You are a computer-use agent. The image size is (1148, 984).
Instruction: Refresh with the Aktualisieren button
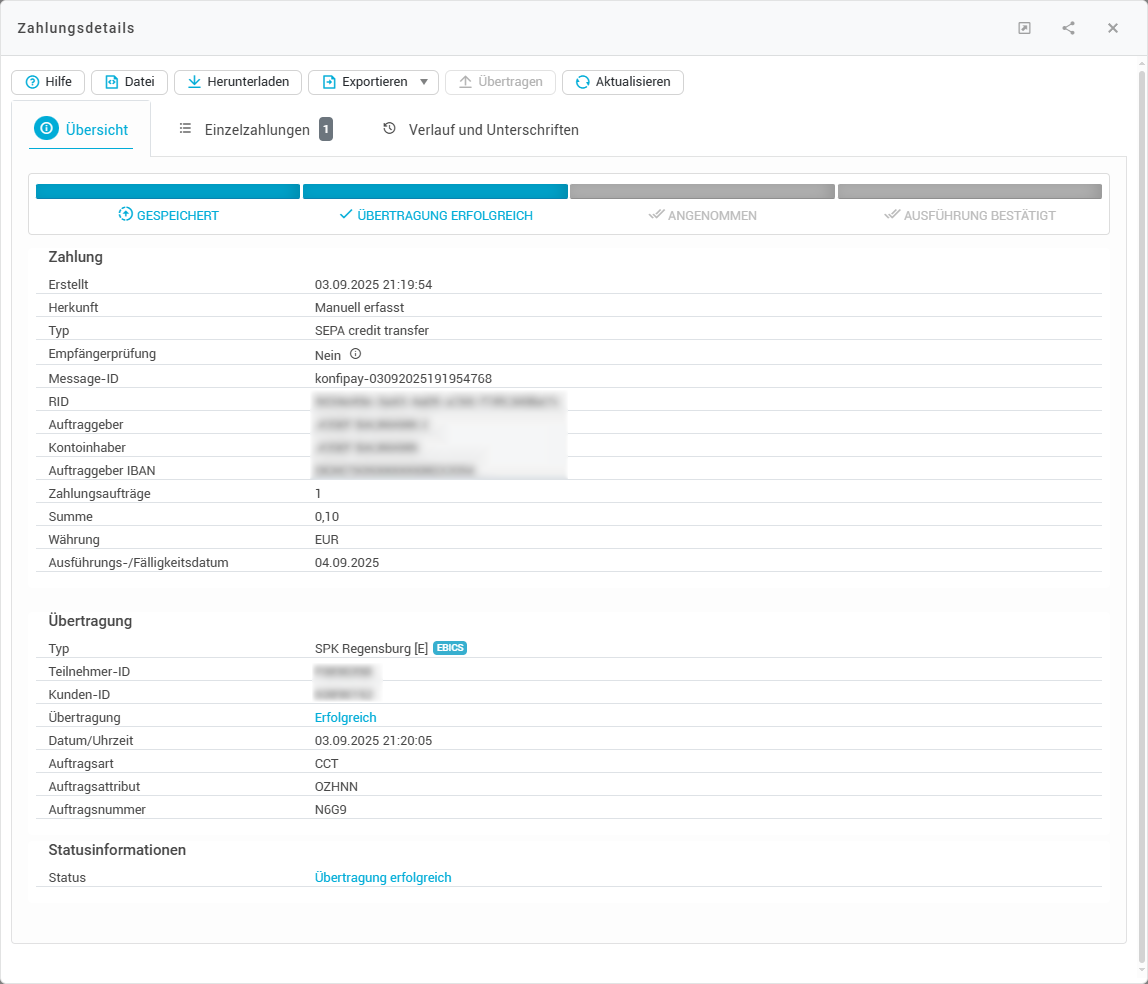(x=622, y=82)
